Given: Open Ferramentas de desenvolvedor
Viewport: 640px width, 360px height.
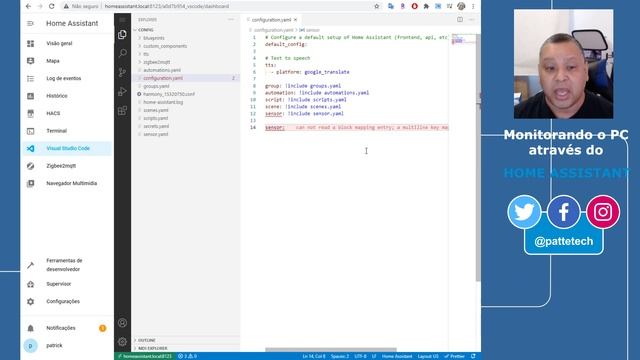Looking at the screenshot, I should click(x=66, y=265).
